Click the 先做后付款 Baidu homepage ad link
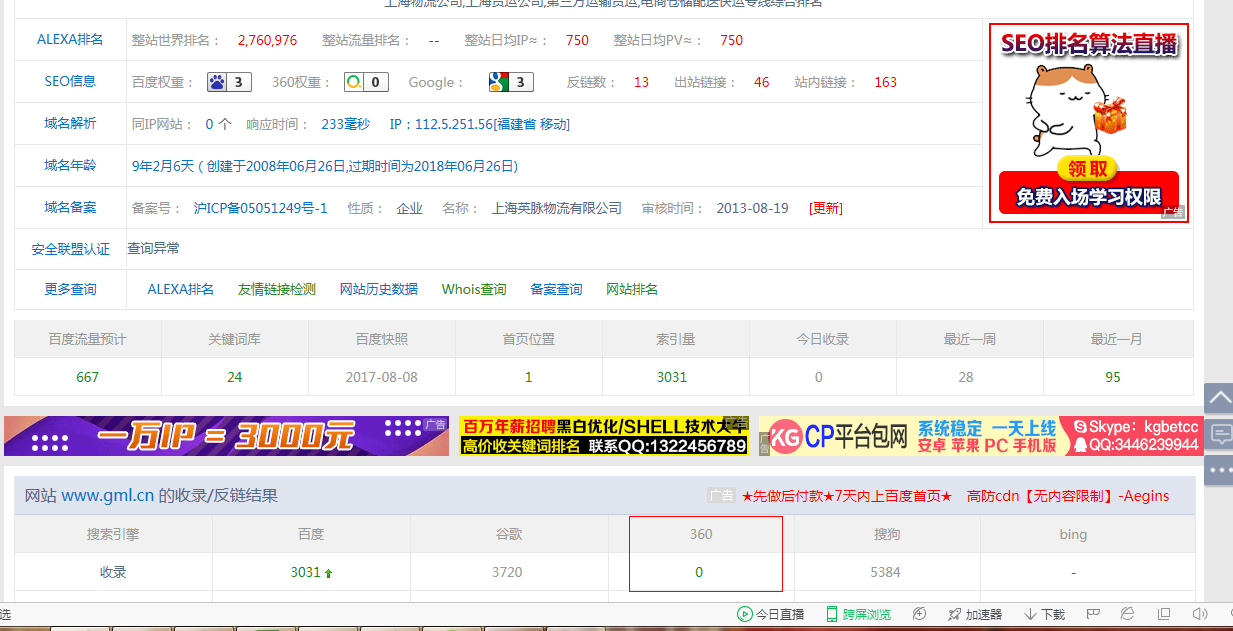Screen dimensions: 1233x631 846,495
